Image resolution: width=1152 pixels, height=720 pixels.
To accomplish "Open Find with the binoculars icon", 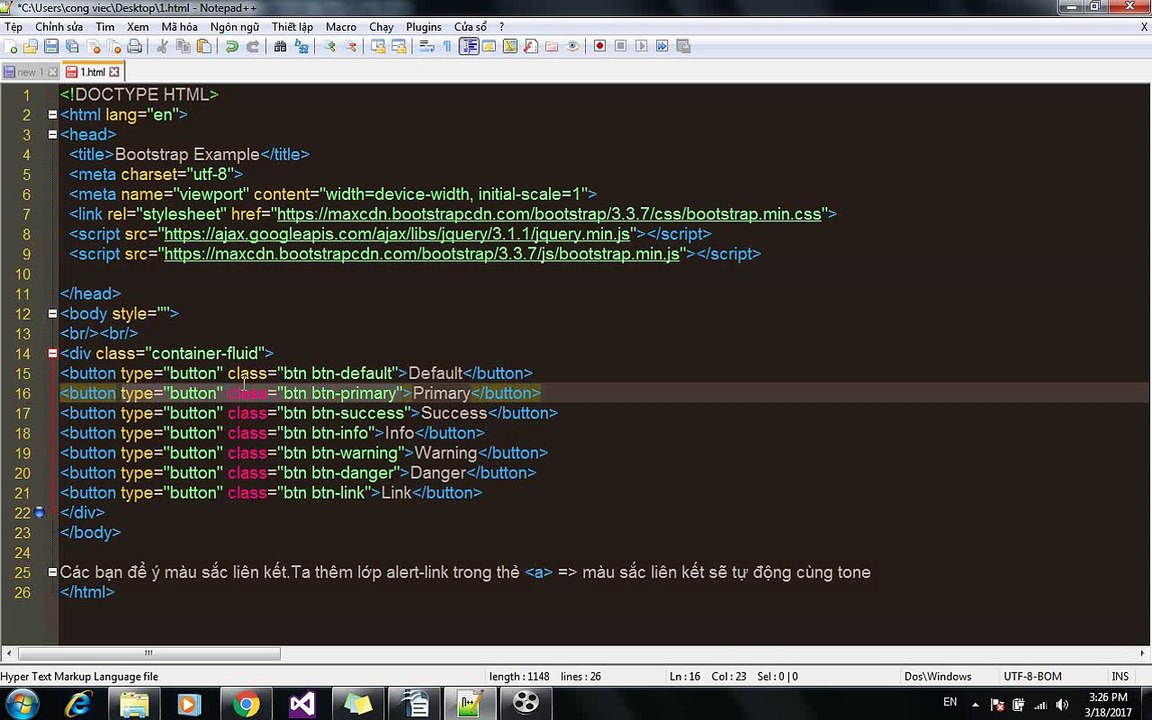I will coord(281,46).
